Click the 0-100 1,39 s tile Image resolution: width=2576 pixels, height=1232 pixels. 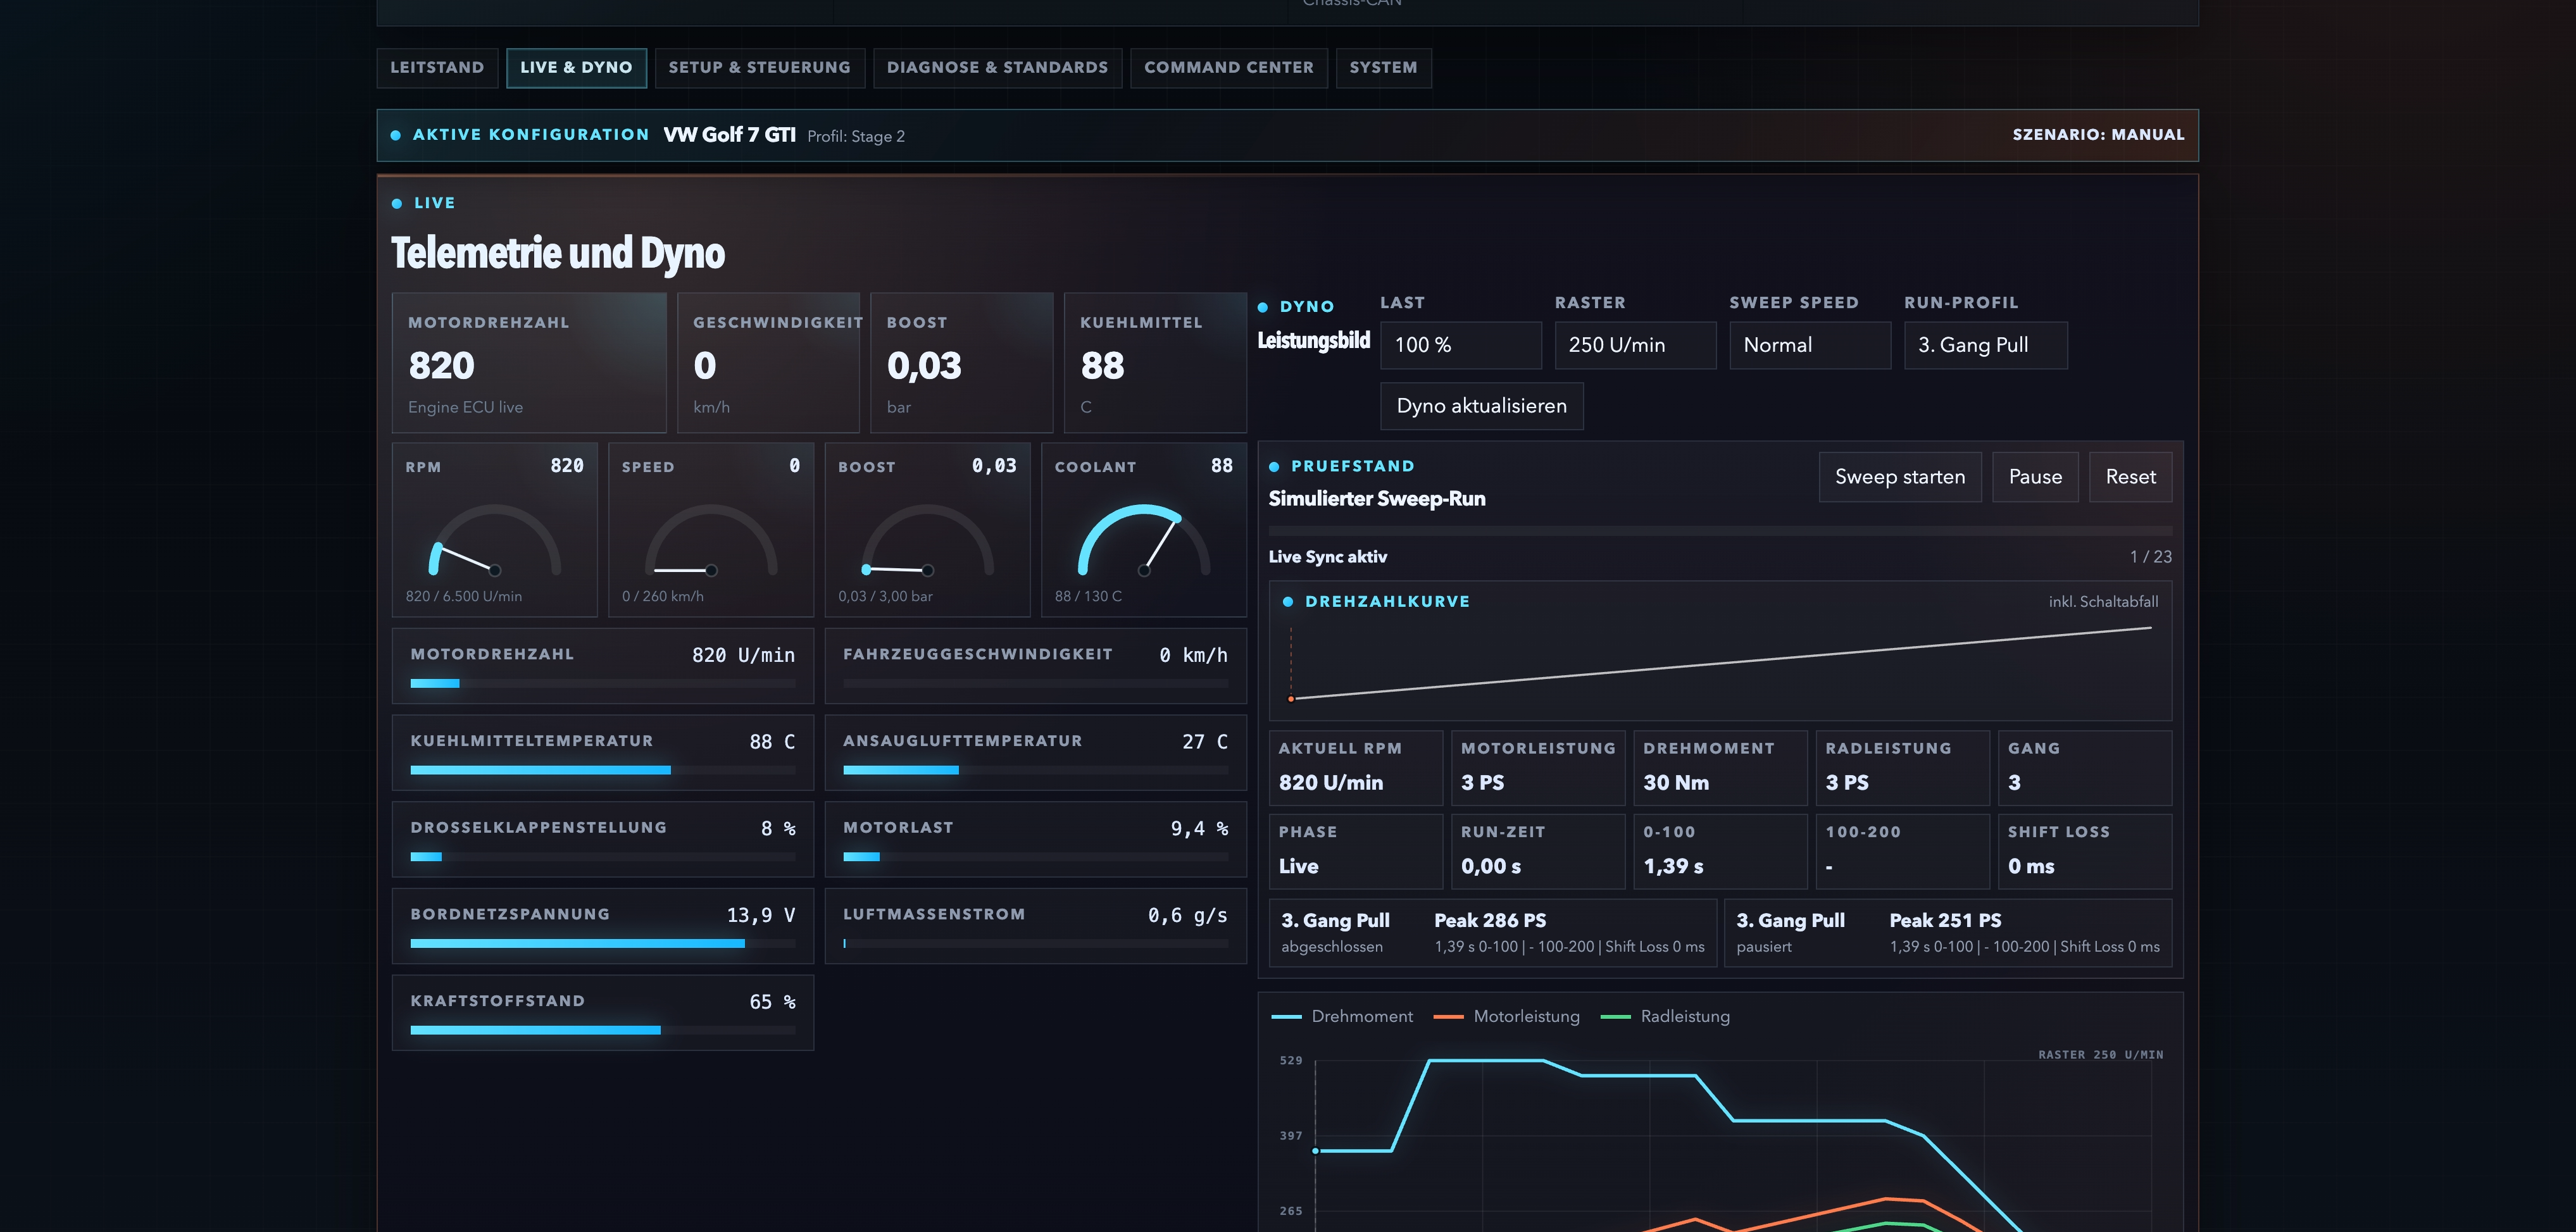pyautogui.click(x=1721, y=851)
